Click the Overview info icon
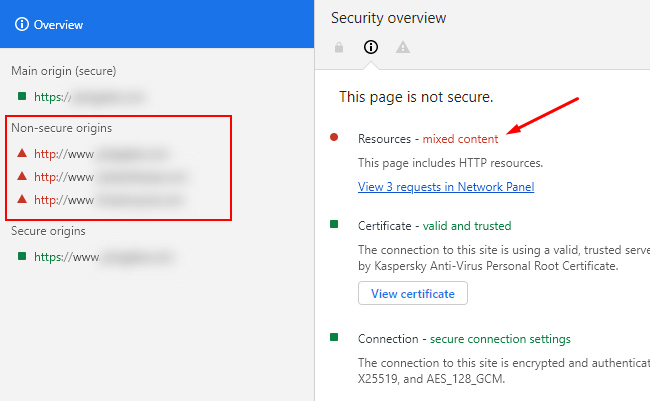Screen dimensions: 650x401 tap(22, 24)
